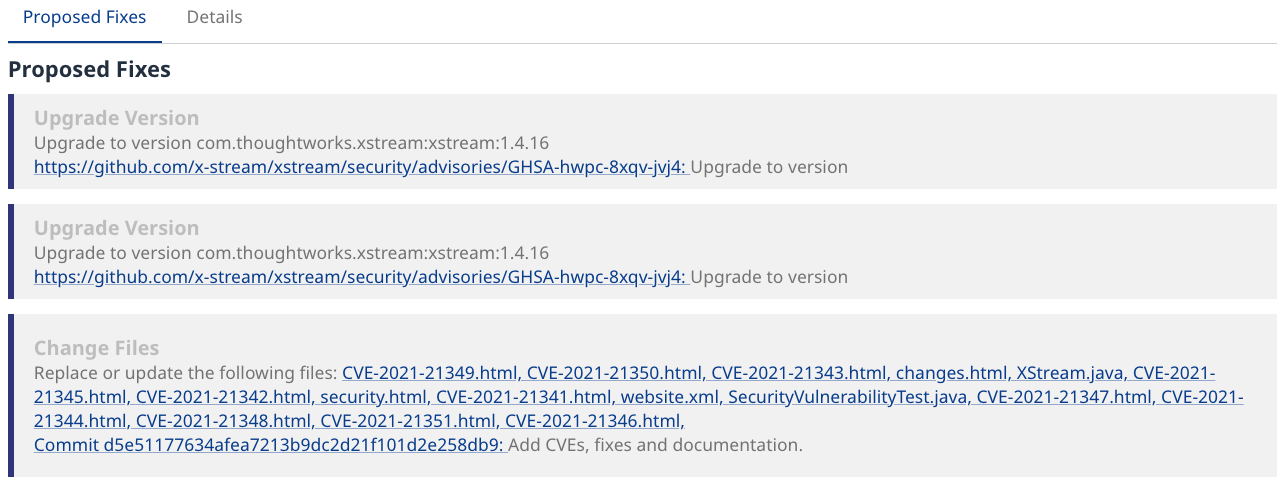Screen dimensions: 1277x490
Task: Select the Proposed Fixes tab
Action: point(84,17)
